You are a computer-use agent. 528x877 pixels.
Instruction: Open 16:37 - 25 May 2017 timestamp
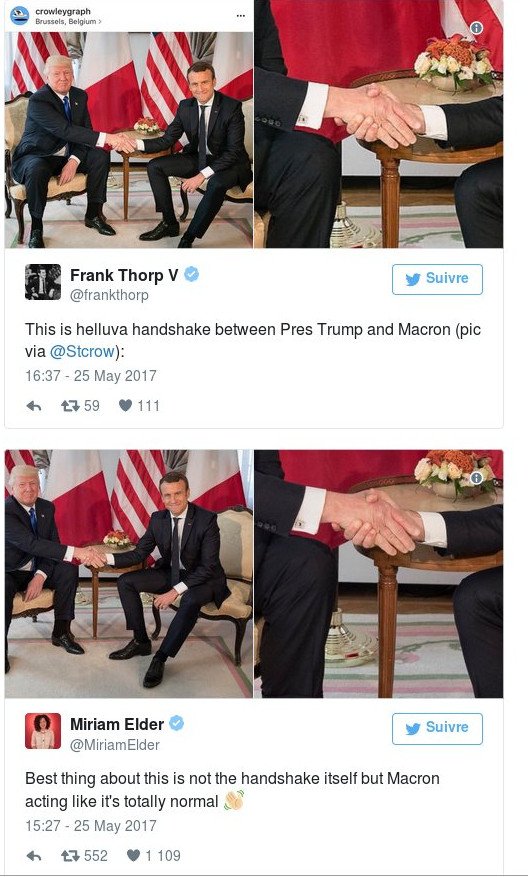click(91, 376)
